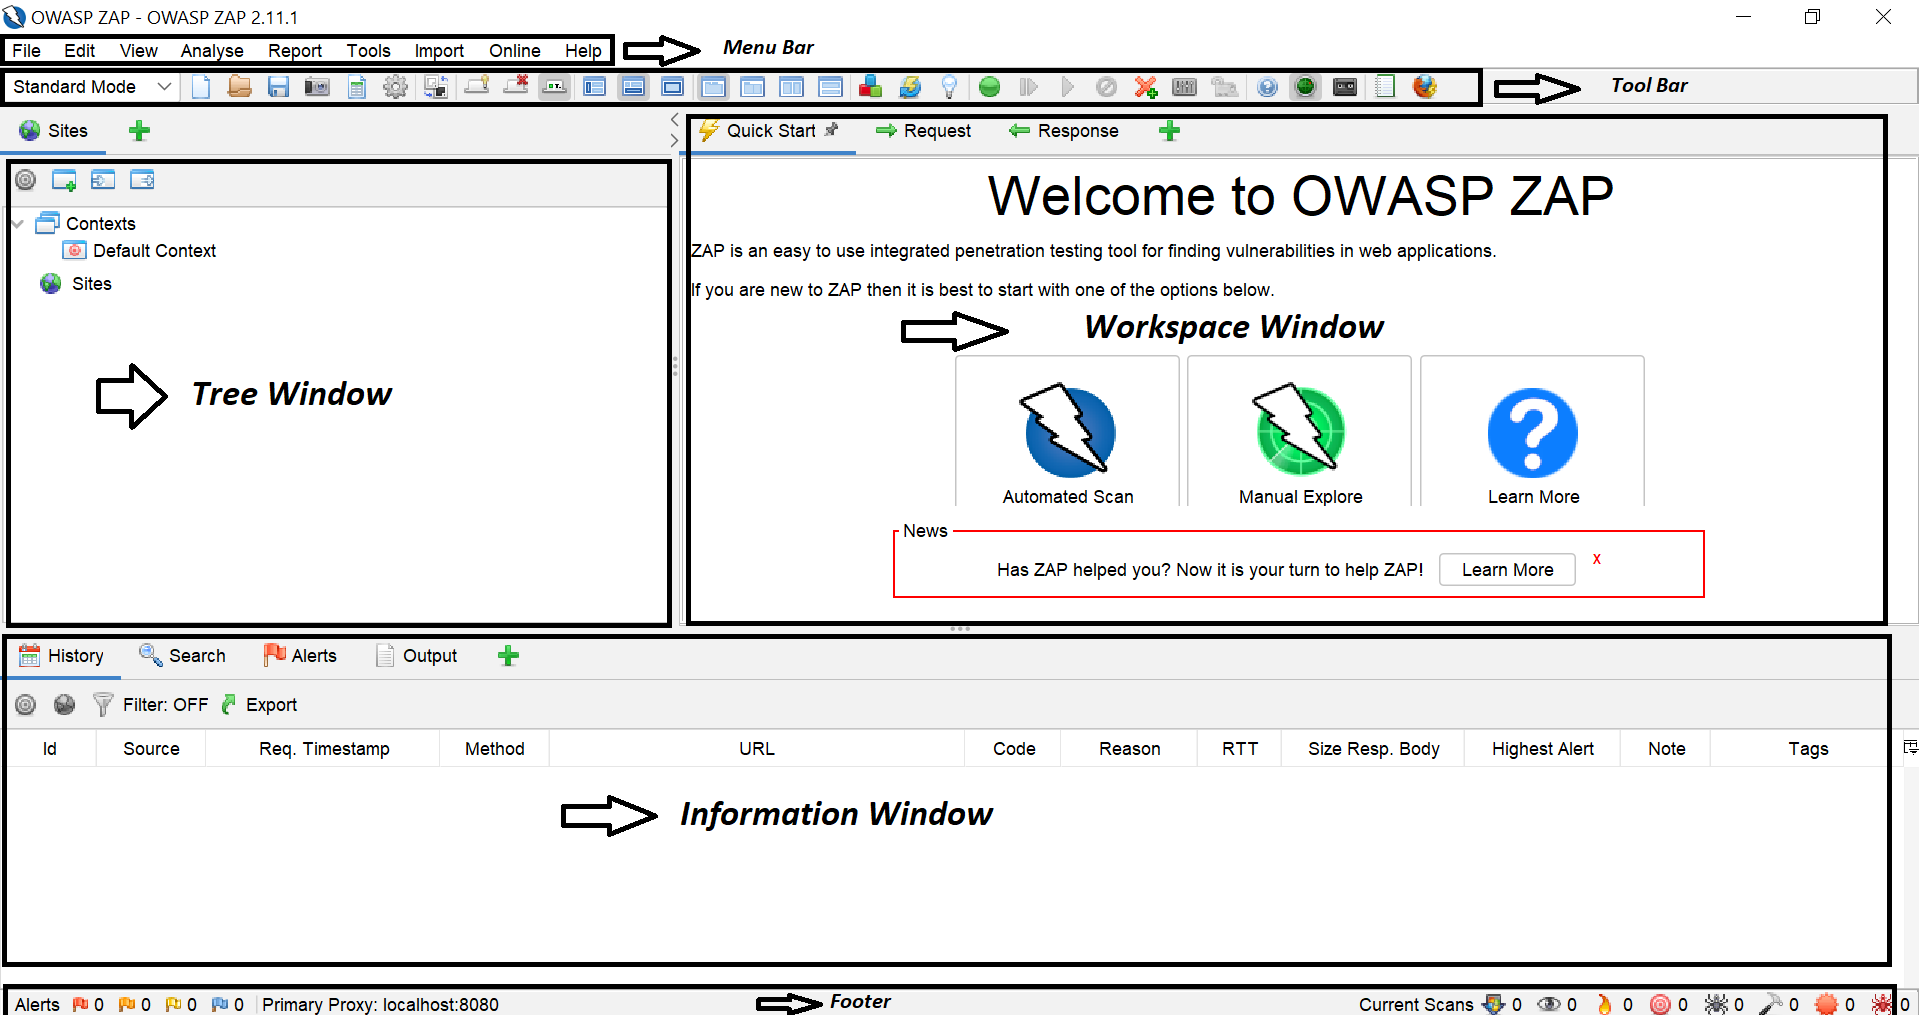Save the session with the floppy disk icon
1919x1015 pixels.
[278, 87]
